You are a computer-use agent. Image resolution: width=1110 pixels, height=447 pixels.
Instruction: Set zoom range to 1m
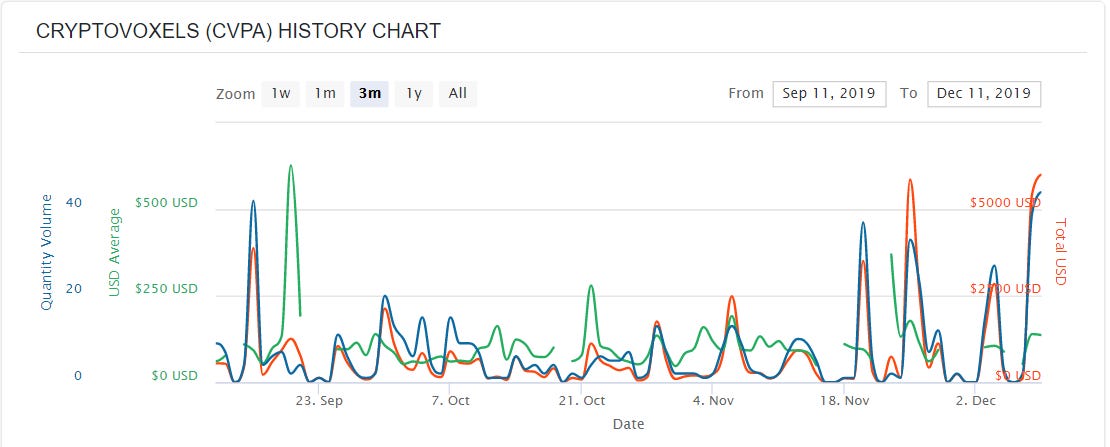(325, 94)
